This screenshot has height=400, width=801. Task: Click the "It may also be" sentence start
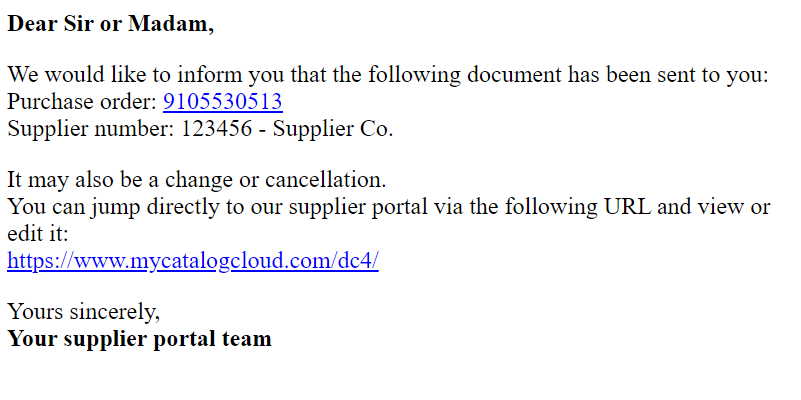pos(70,181)
